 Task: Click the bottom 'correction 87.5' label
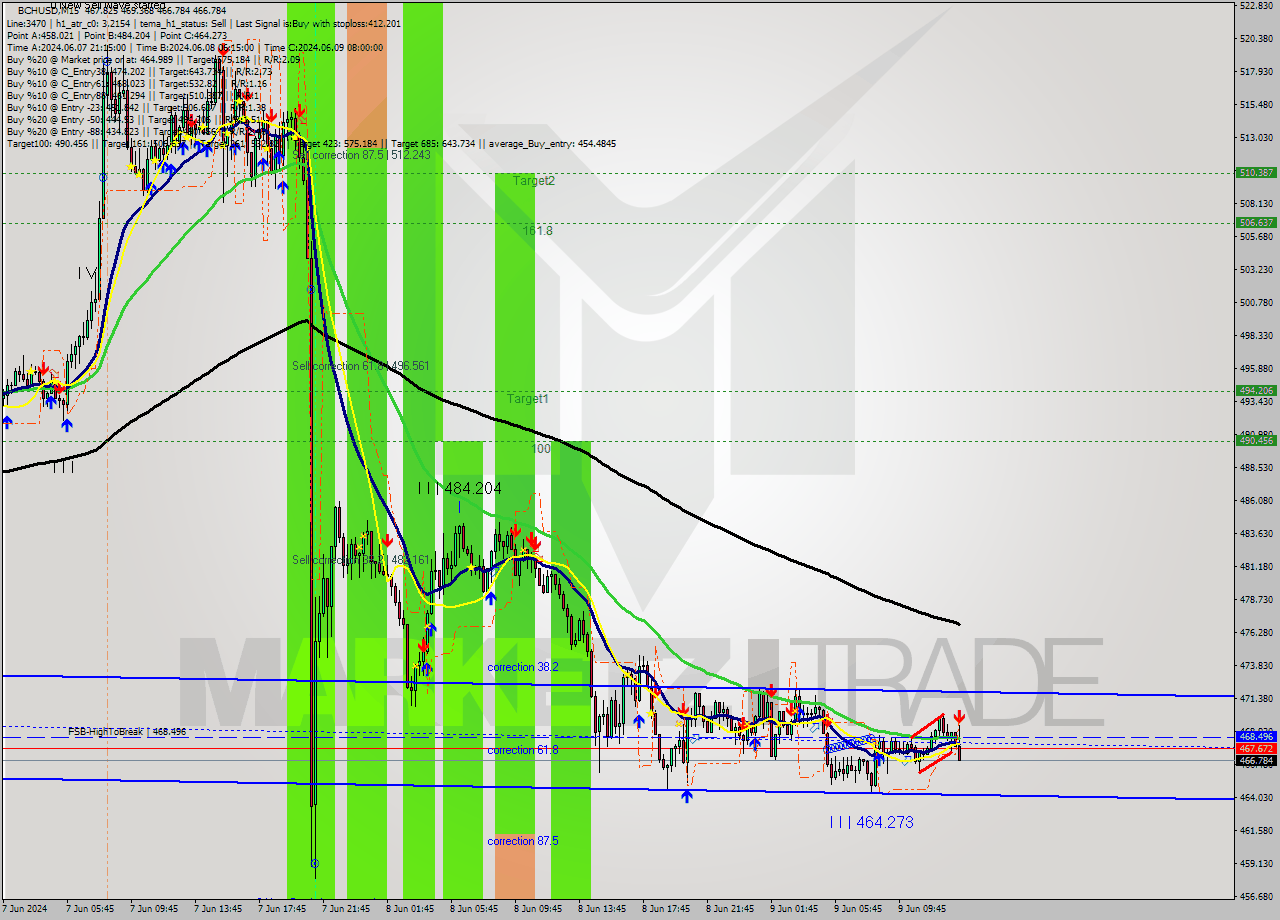click(522, 841)
